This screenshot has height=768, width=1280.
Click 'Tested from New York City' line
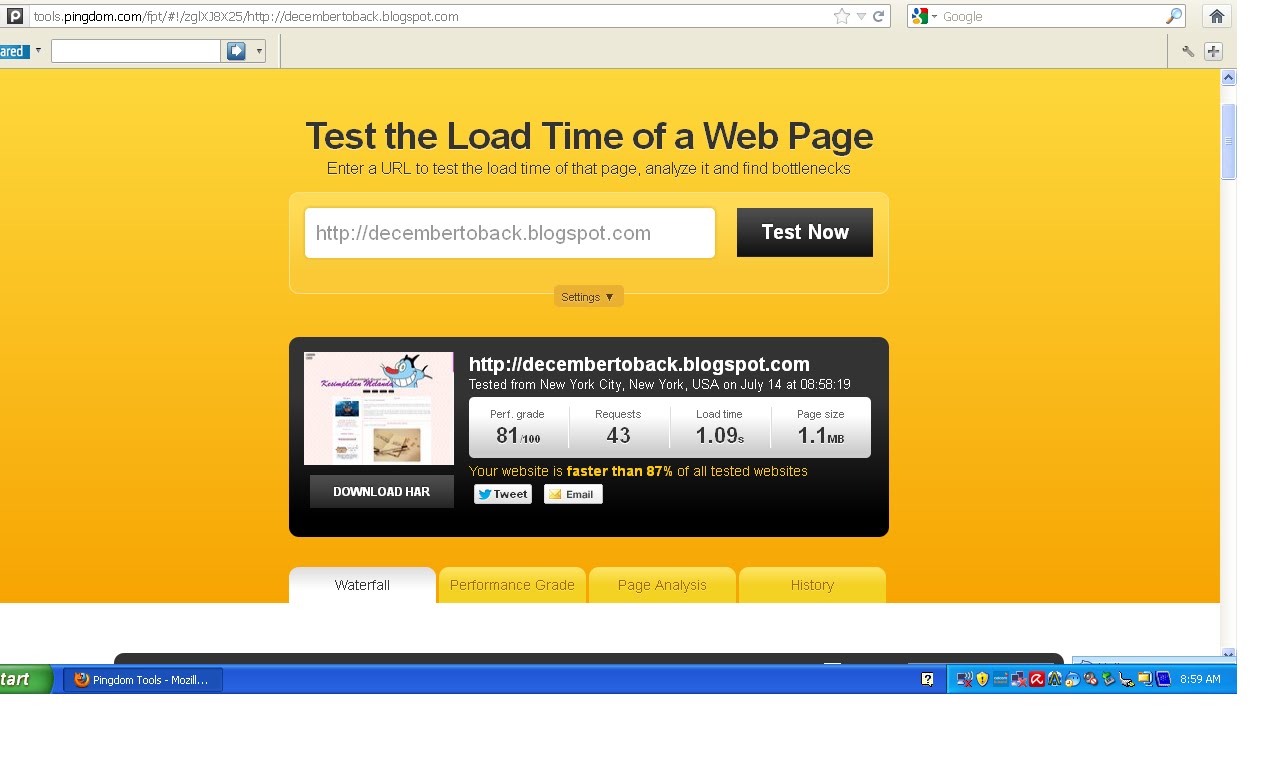click(x=660, y=384)
